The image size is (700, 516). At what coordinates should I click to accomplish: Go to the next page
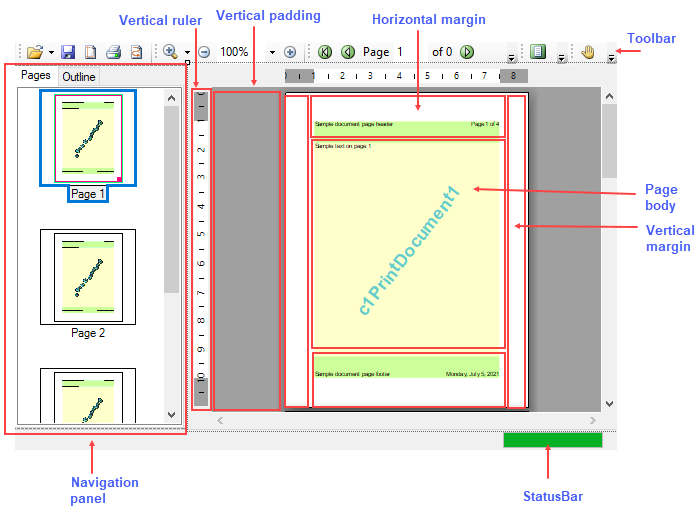point(467,52)
